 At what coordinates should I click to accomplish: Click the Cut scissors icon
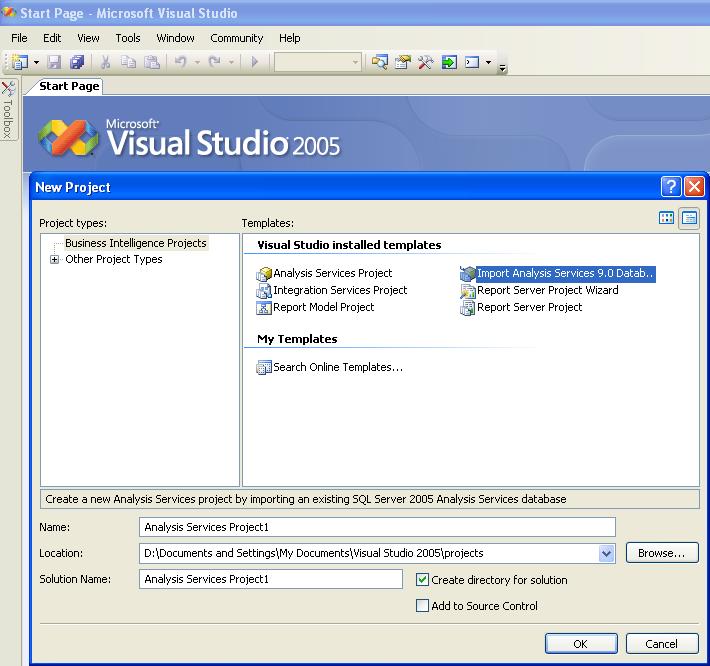click(x=106, y=62)
